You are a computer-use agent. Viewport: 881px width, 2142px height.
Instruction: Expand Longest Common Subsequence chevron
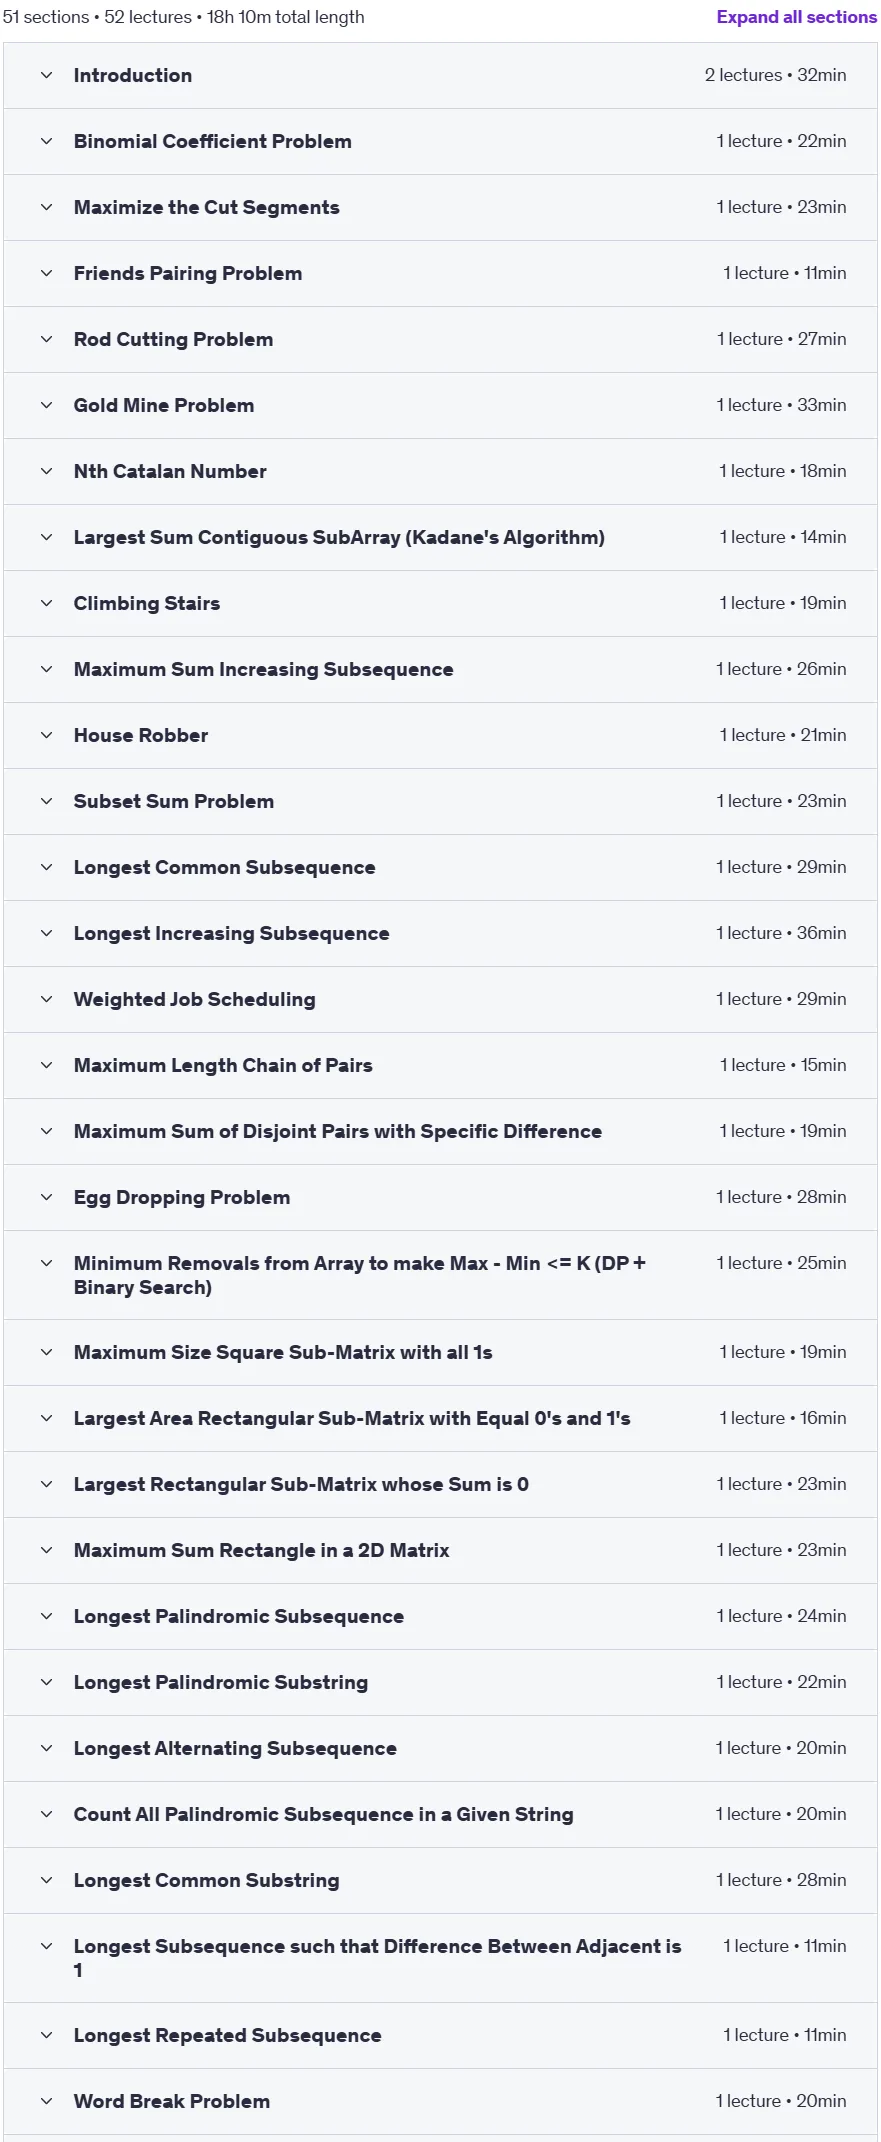(46, 867)
